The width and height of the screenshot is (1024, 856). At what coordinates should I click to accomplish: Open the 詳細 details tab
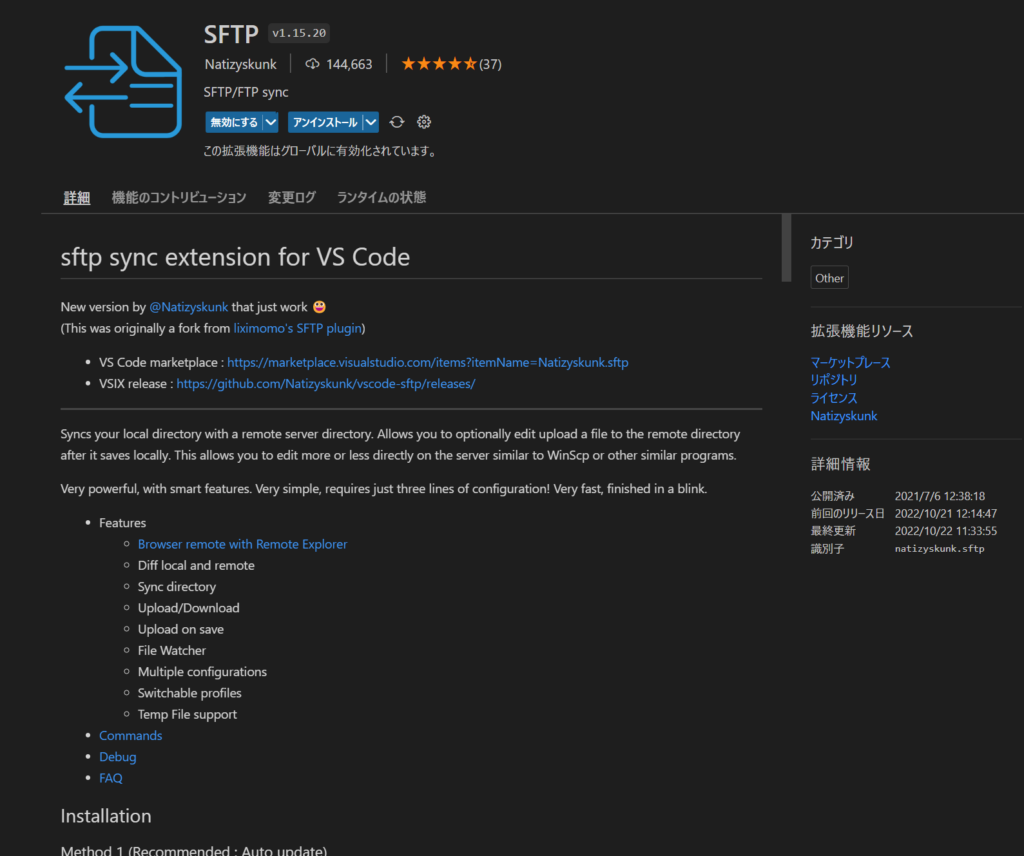77,197
